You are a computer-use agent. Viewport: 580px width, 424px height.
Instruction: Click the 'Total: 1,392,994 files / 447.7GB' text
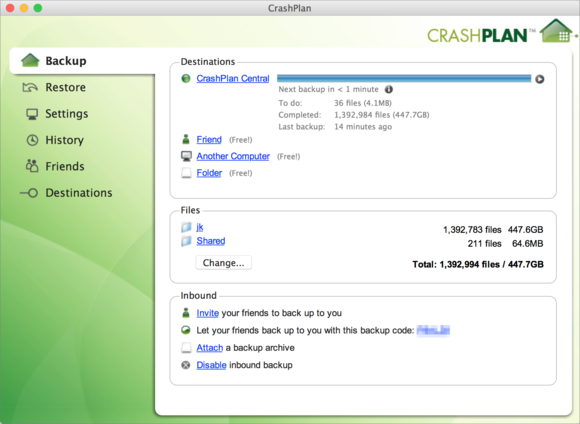pyautogui.click(x=478, y=265)
